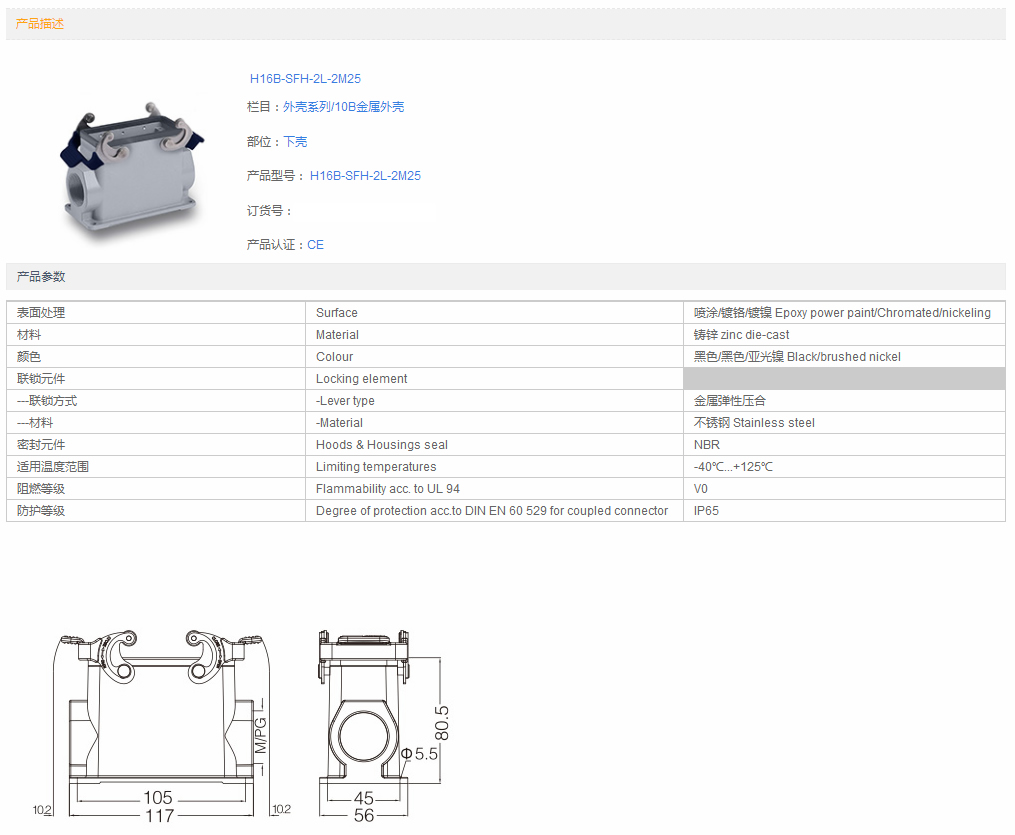Select the 产品描述 section header
This screenshot has width=1015, height=835.
[x=40, y=24]
